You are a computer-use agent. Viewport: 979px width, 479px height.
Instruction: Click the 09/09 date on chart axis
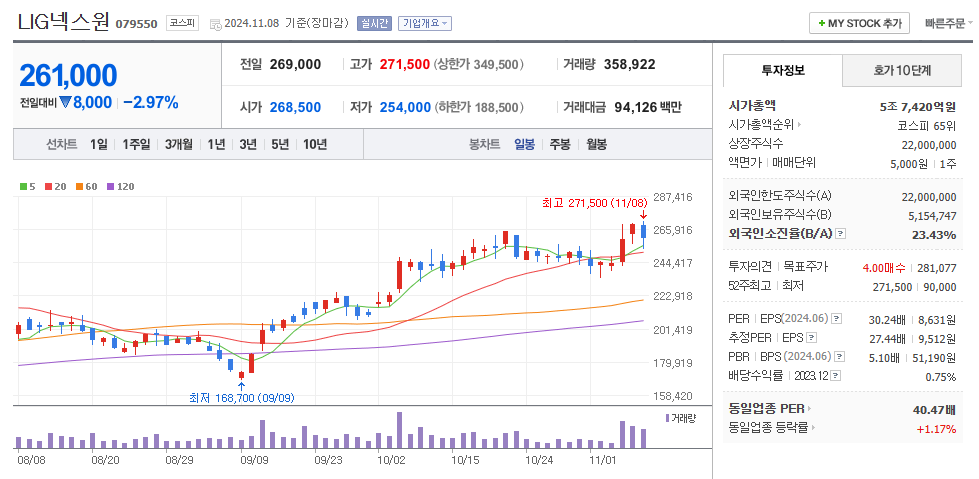pyautogui.click(x=253, y=459)
